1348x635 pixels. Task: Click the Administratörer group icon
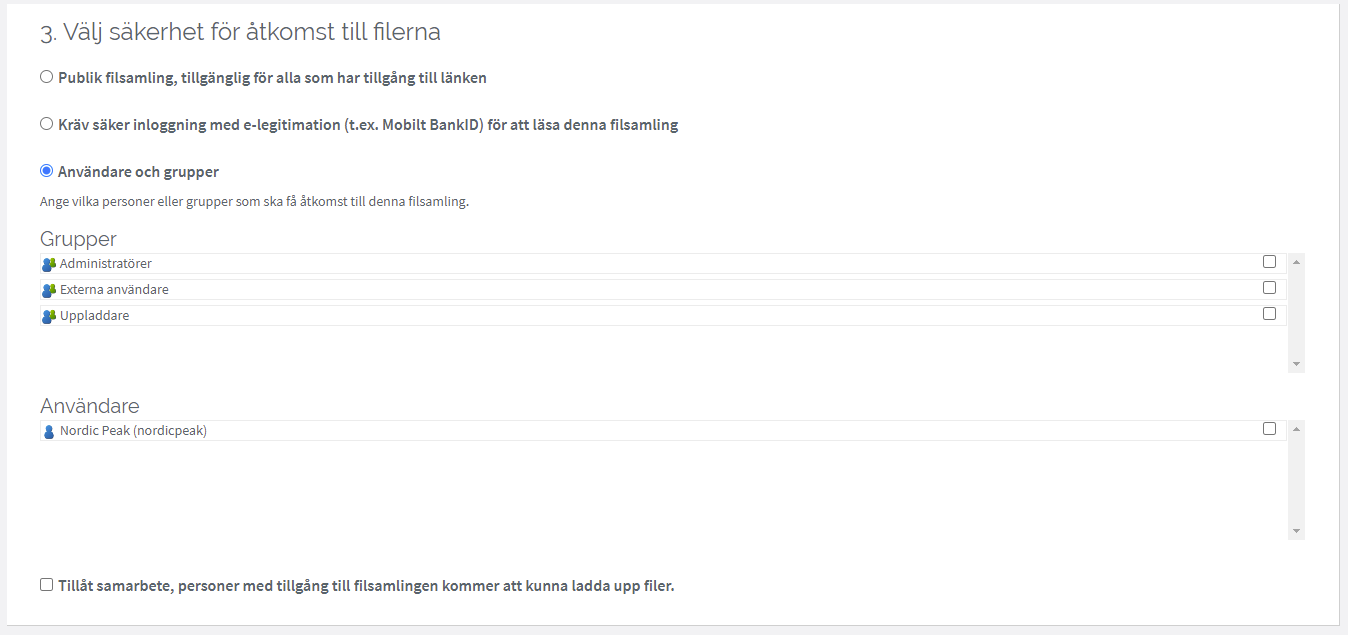[x=48, y=264]
